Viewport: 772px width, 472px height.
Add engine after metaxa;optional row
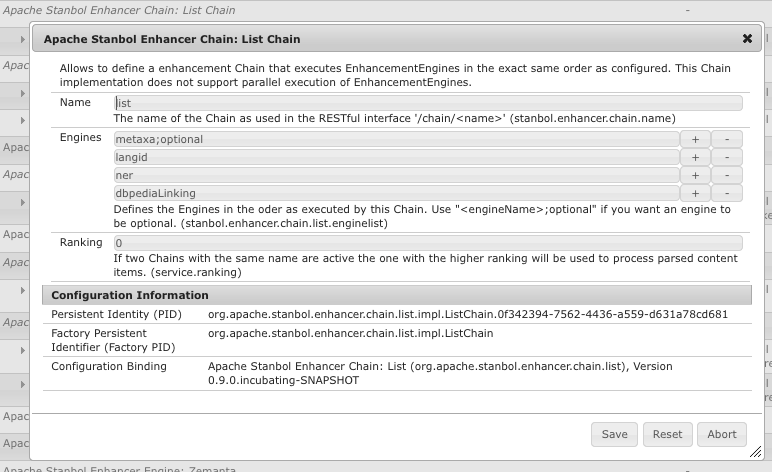[695, 139]
